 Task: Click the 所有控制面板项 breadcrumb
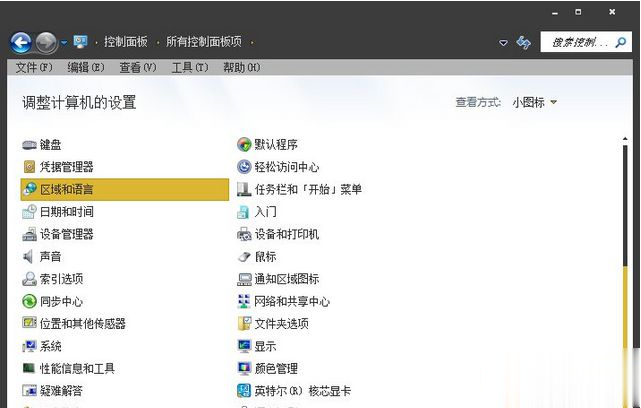[x=204, y=42]
